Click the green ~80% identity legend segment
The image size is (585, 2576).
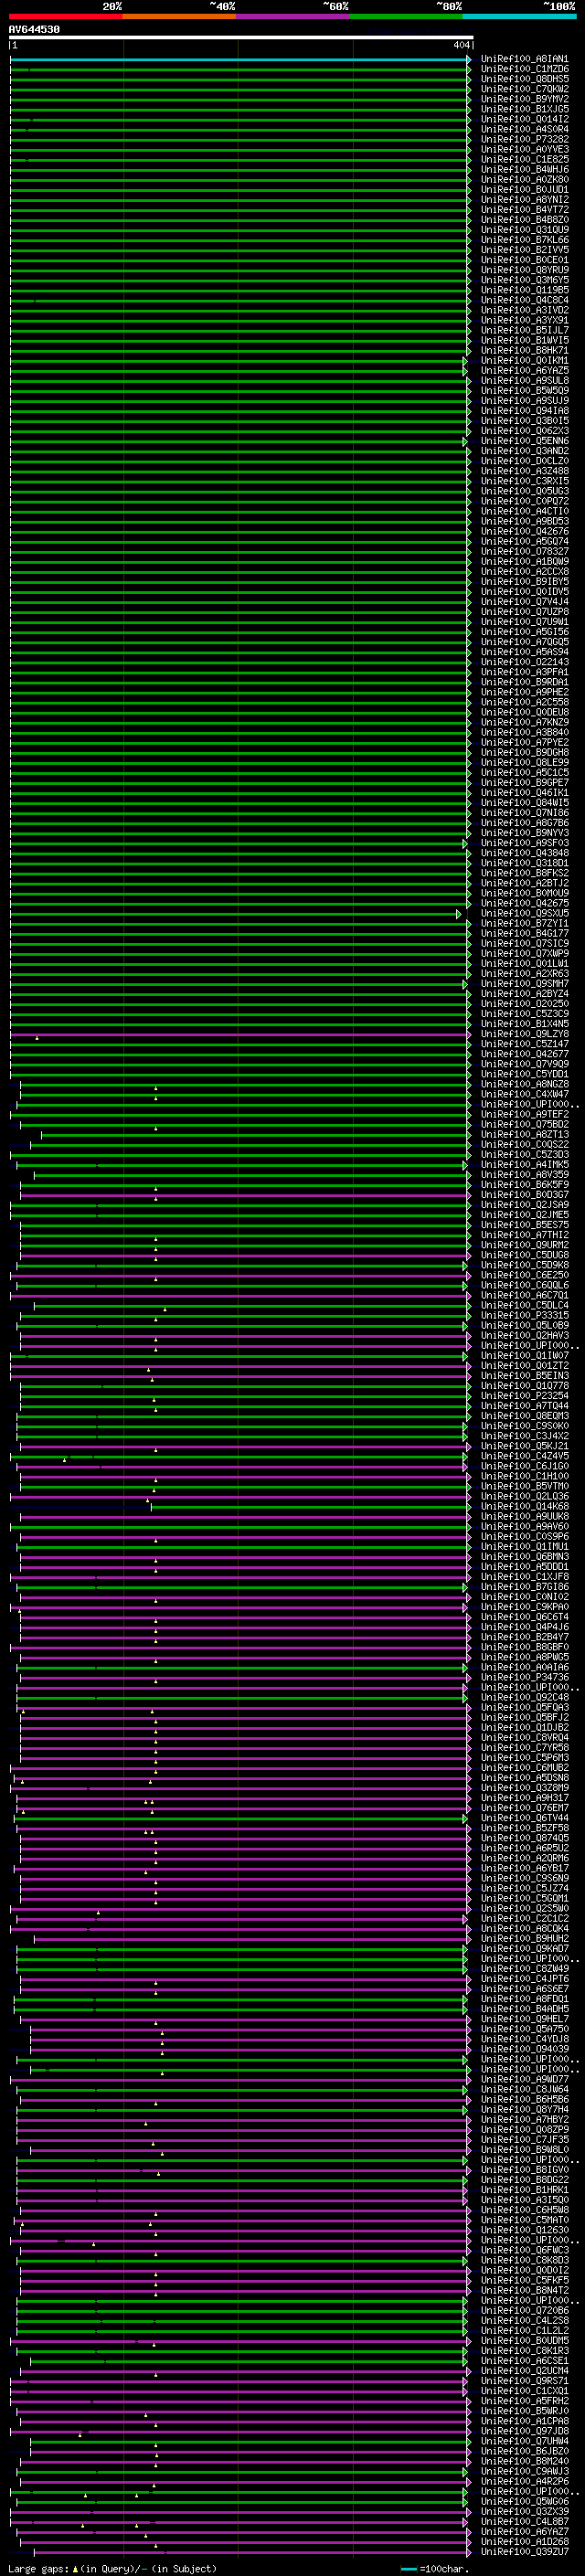(406, 17)
